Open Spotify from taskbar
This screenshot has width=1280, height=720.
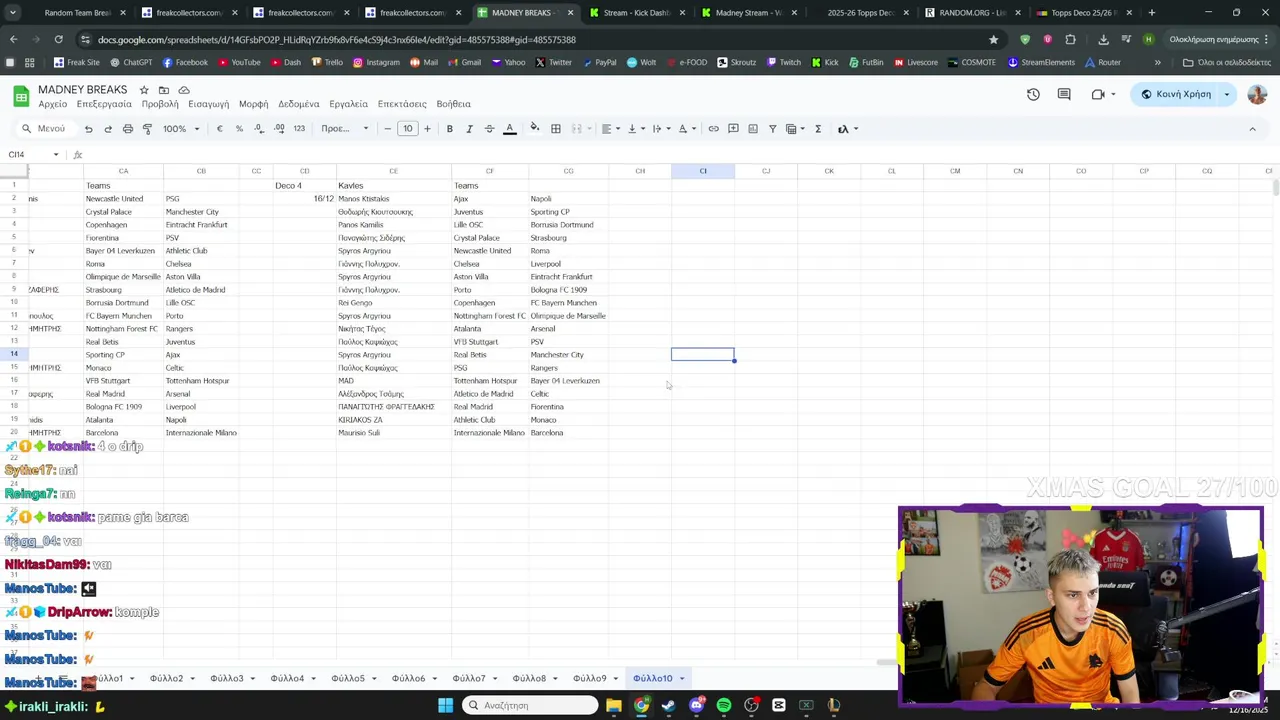724,705
